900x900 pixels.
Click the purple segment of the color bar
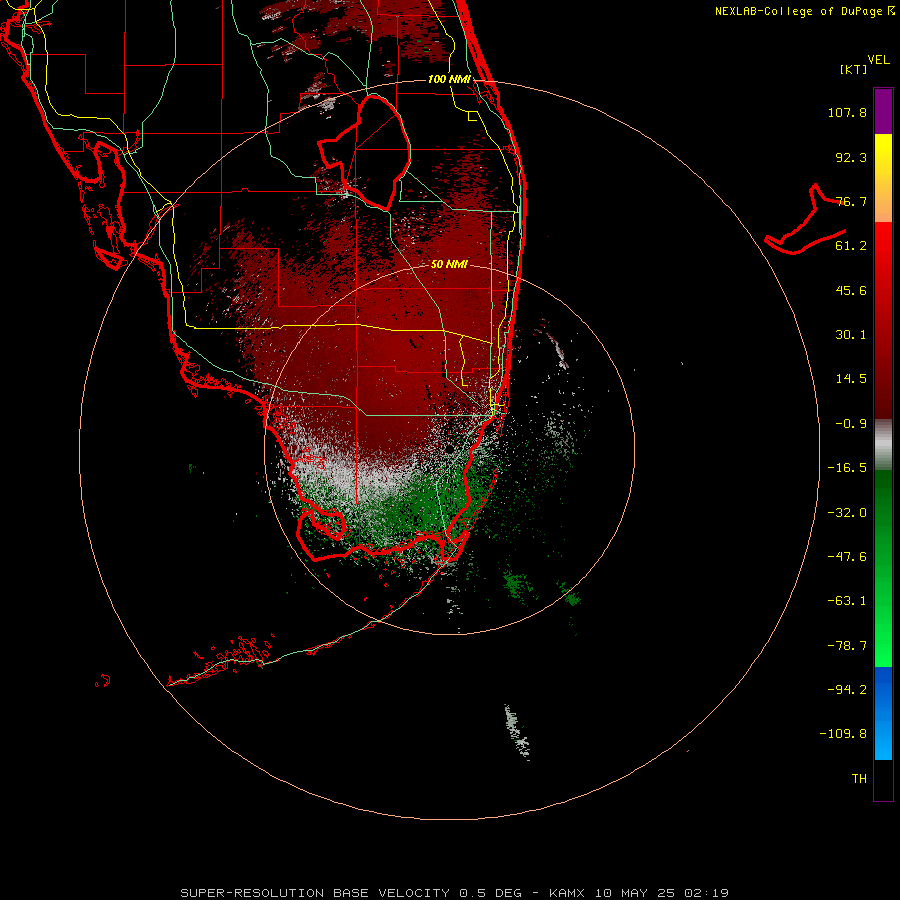click(883, 111)
